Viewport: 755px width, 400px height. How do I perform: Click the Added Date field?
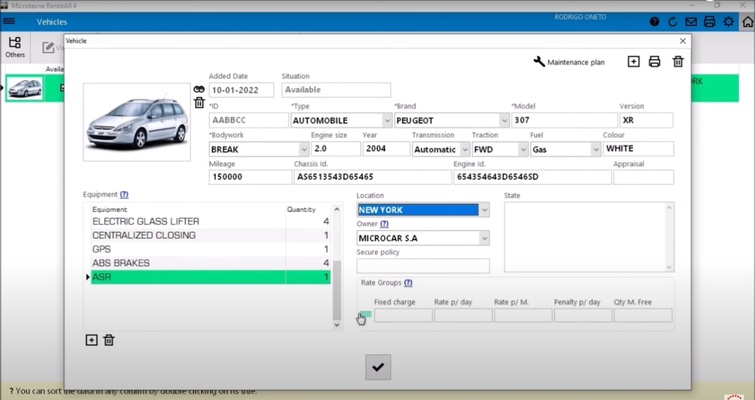pos(241,90)
